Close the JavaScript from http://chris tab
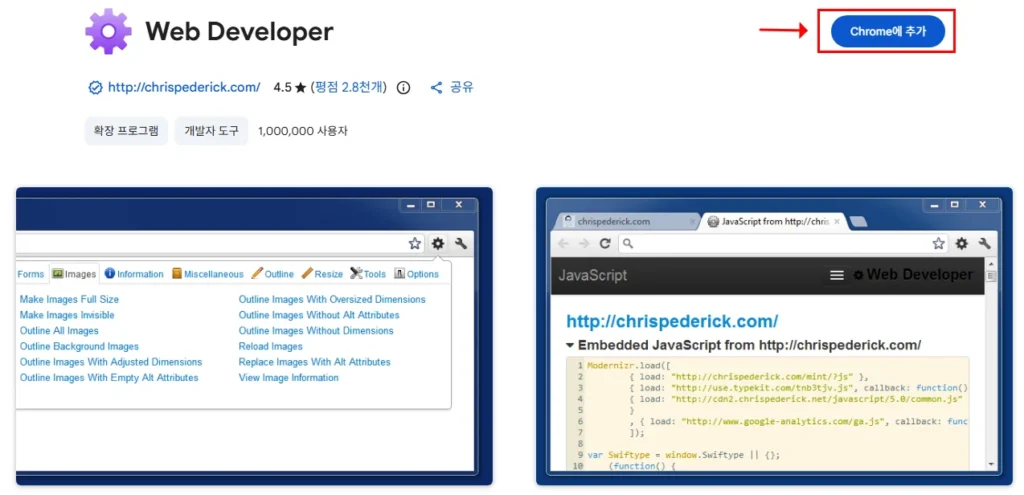The image size is (1024, 495). tap(837, 222)
